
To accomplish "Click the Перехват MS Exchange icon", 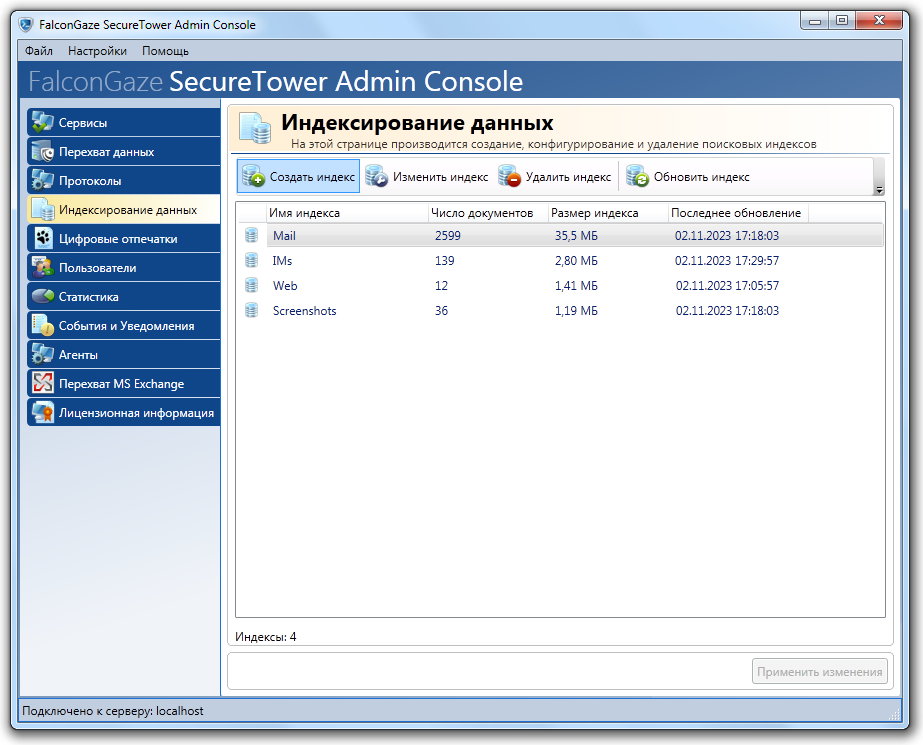I will pyautogui.click(x=43, y=383).
